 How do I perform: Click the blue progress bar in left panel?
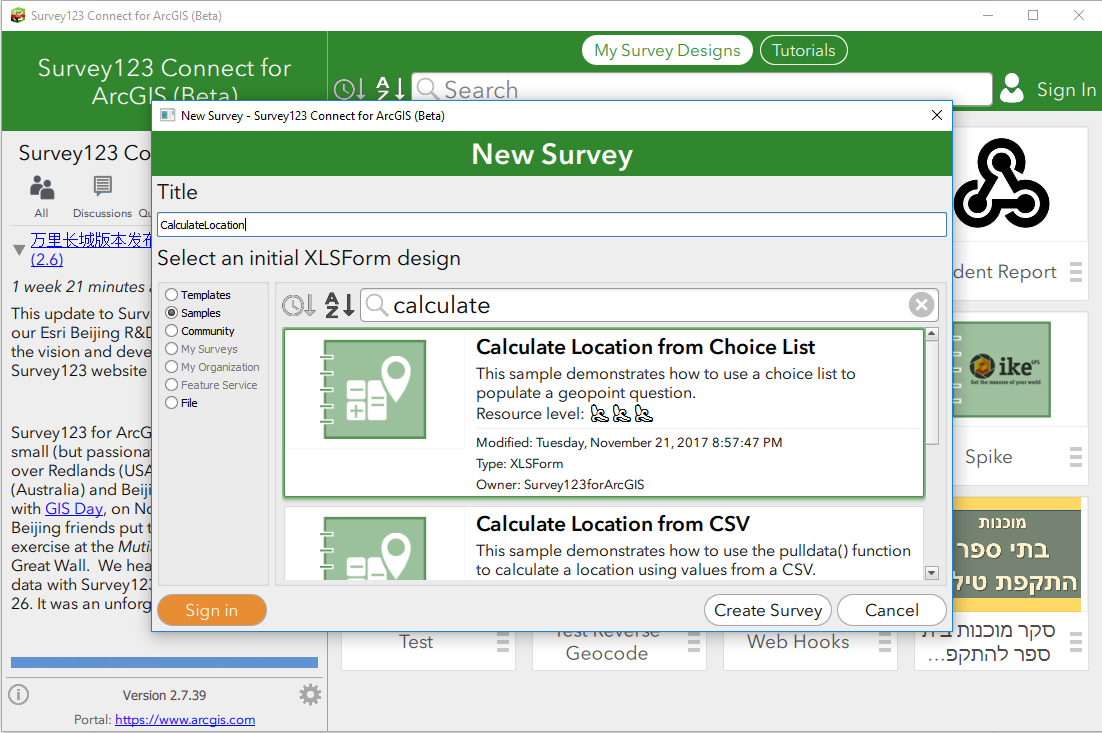[164, 662]
